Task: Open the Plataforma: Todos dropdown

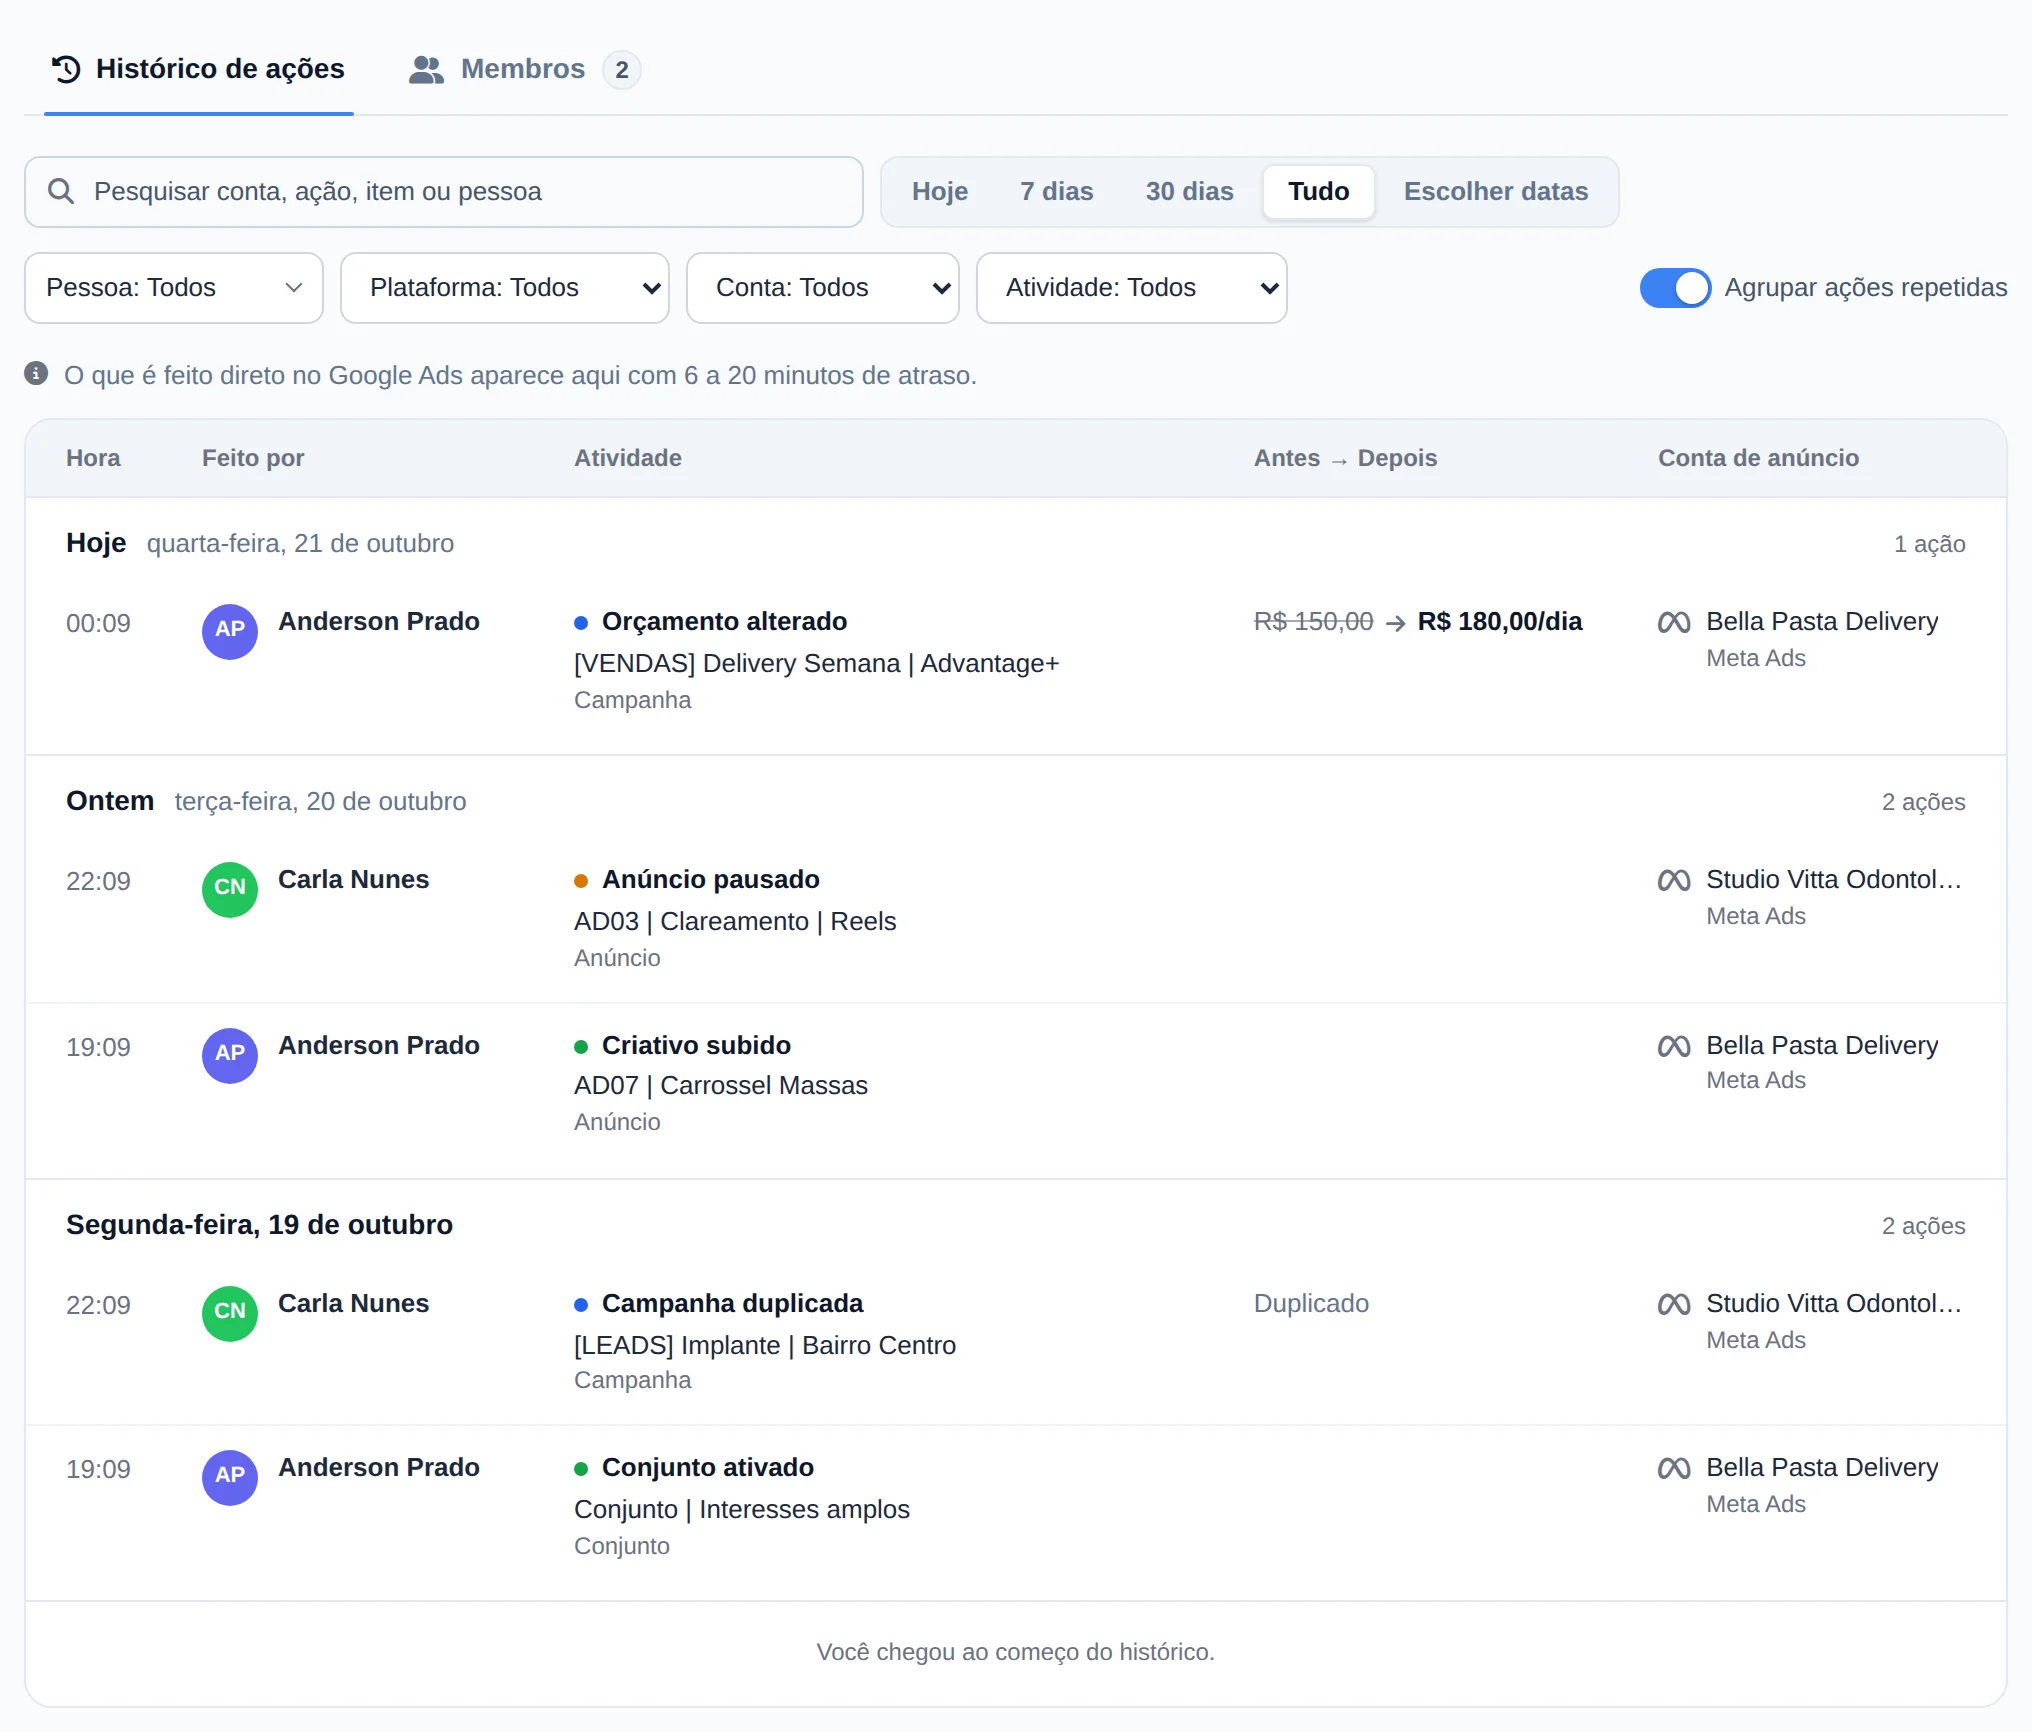Action: 505,288
